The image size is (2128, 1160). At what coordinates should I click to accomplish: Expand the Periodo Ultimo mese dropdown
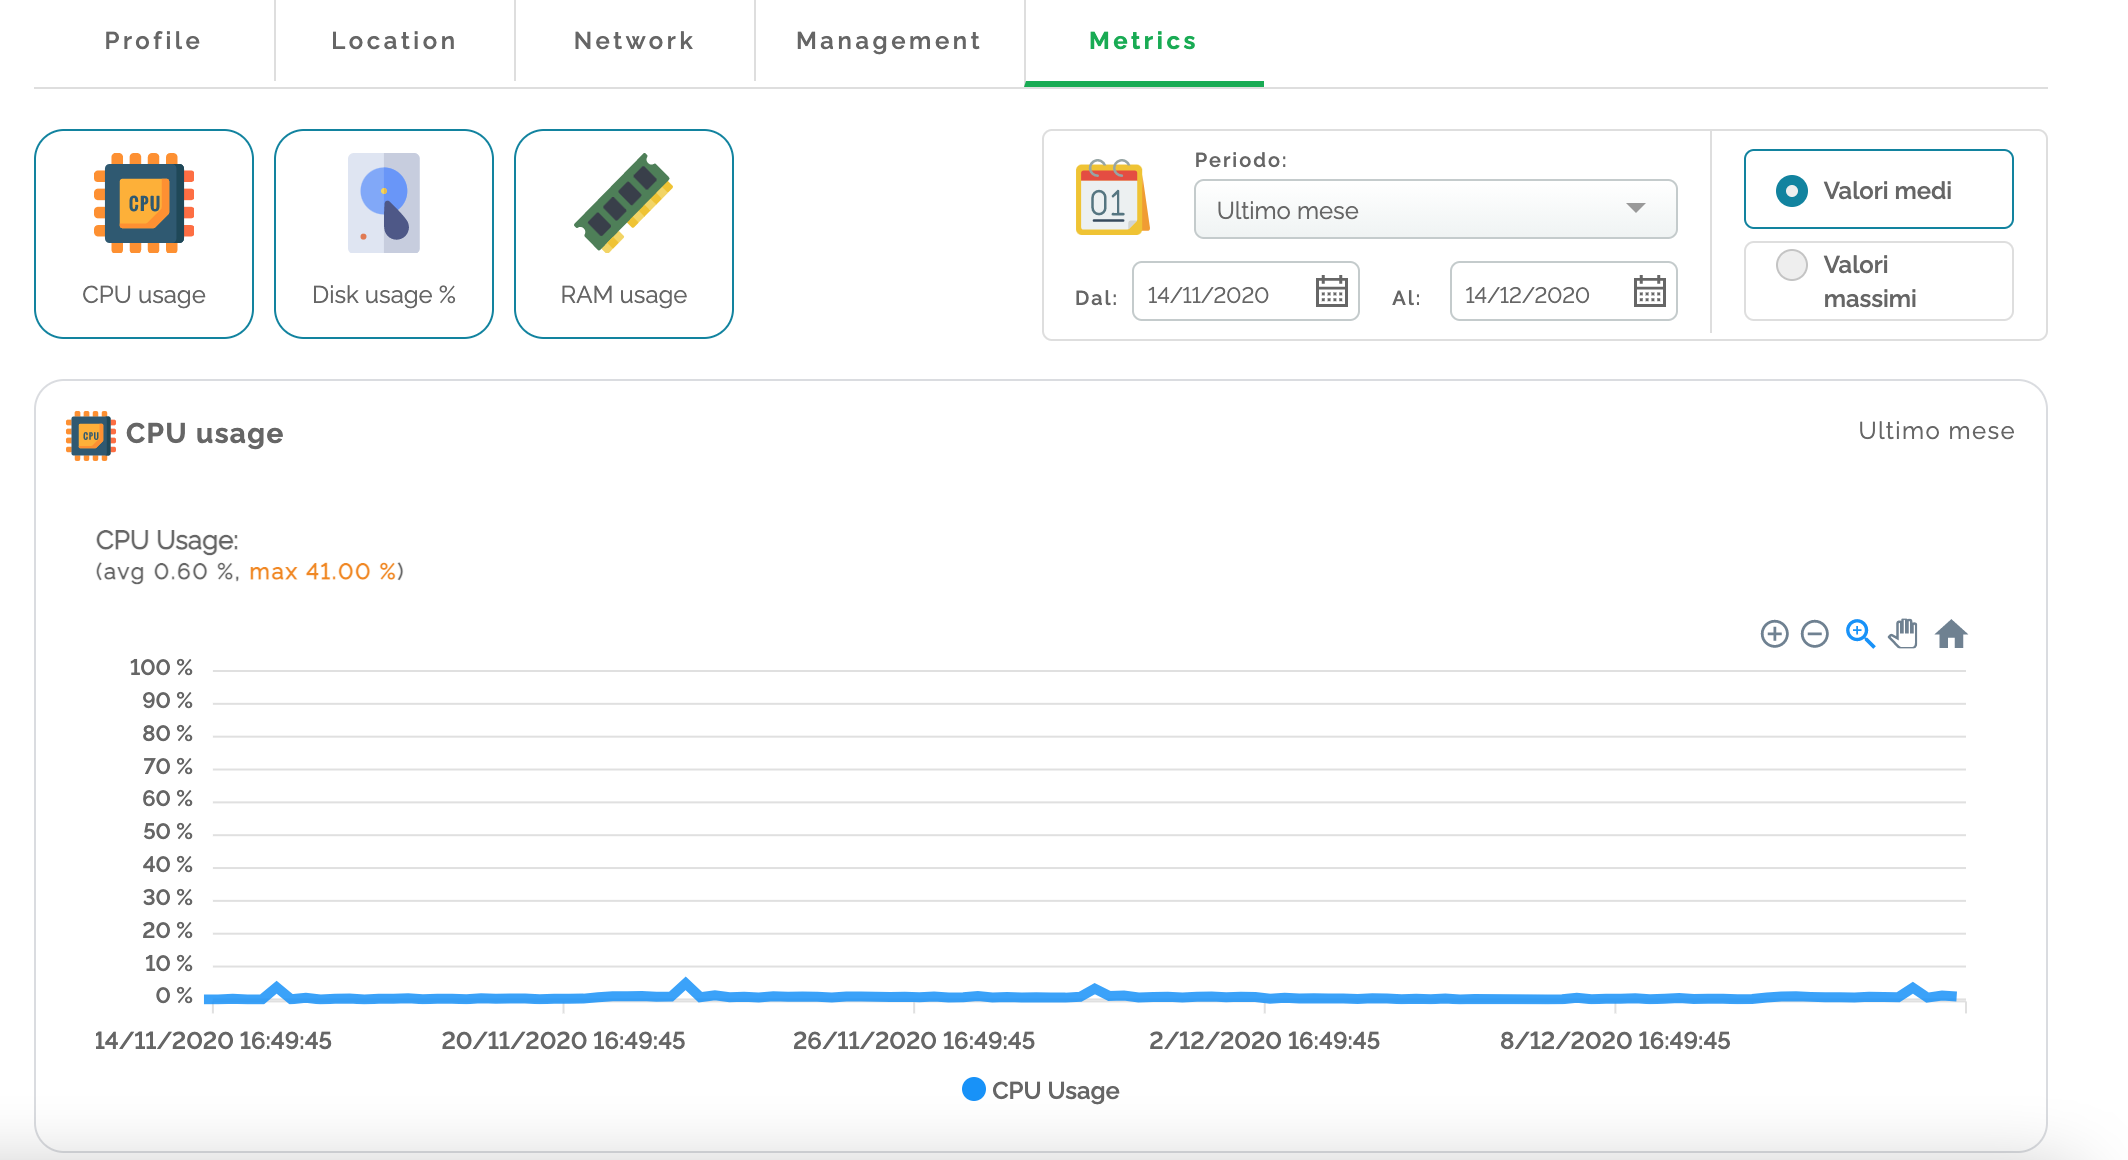point(1435,209)
